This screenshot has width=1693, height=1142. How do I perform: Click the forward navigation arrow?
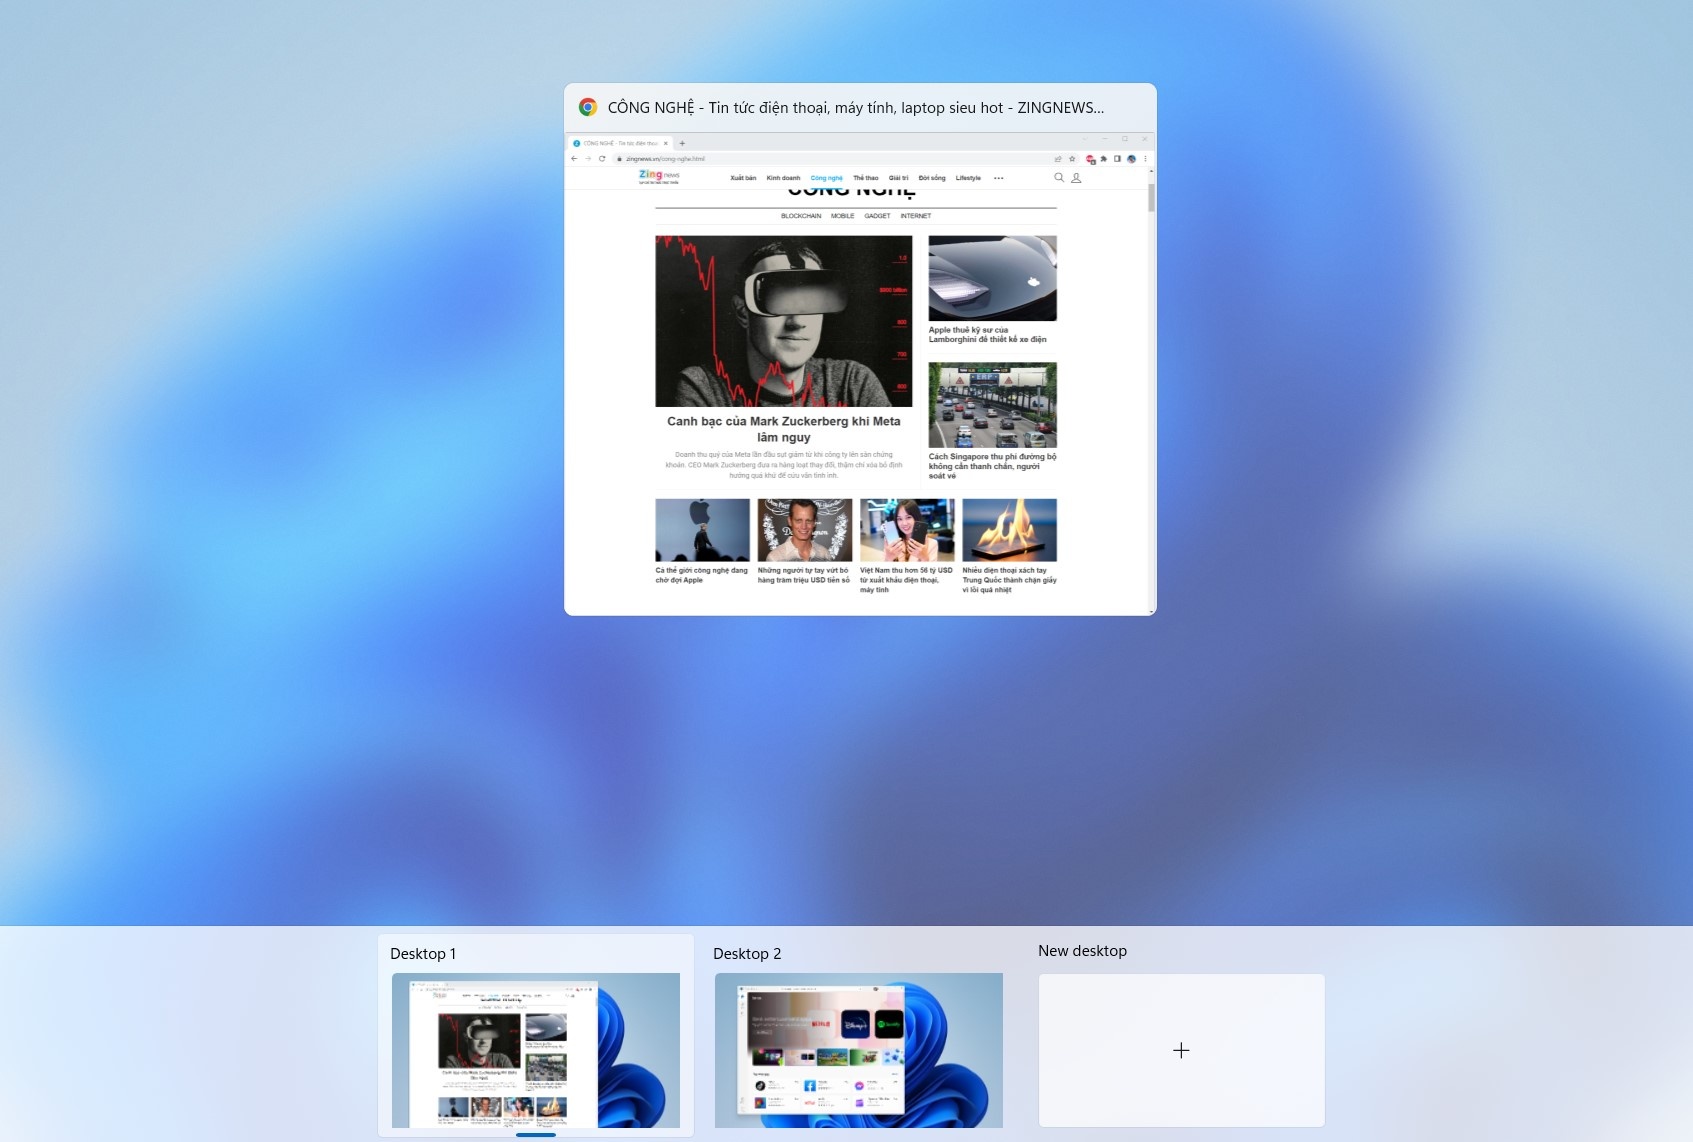(x=587, y=158)
